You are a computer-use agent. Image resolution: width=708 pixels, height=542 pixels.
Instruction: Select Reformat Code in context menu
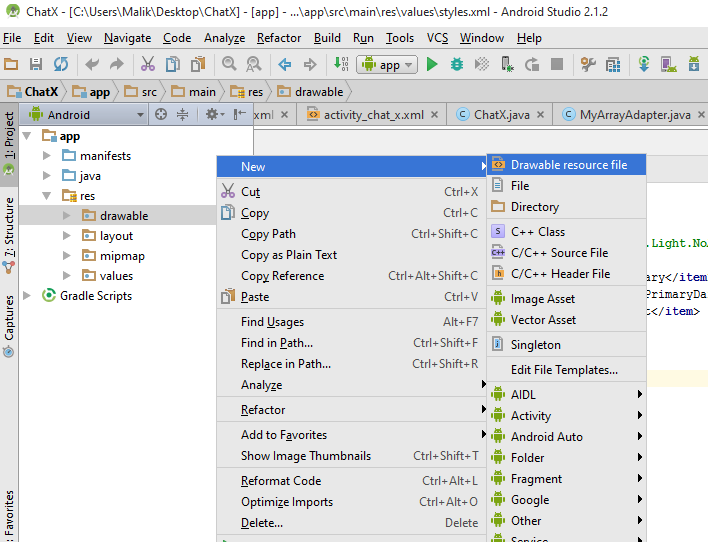[x=351, y=481]
